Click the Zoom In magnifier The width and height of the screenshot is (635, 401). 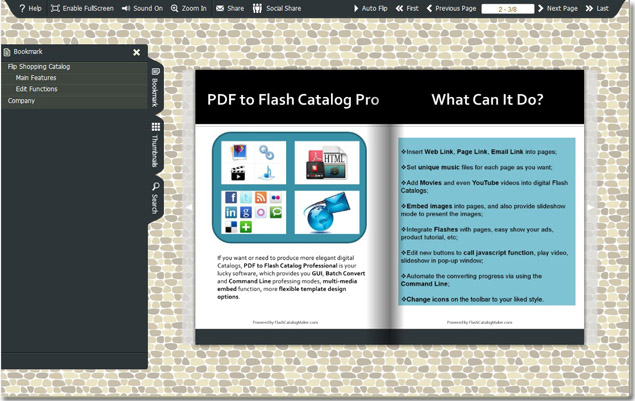[x=189, y=8]
